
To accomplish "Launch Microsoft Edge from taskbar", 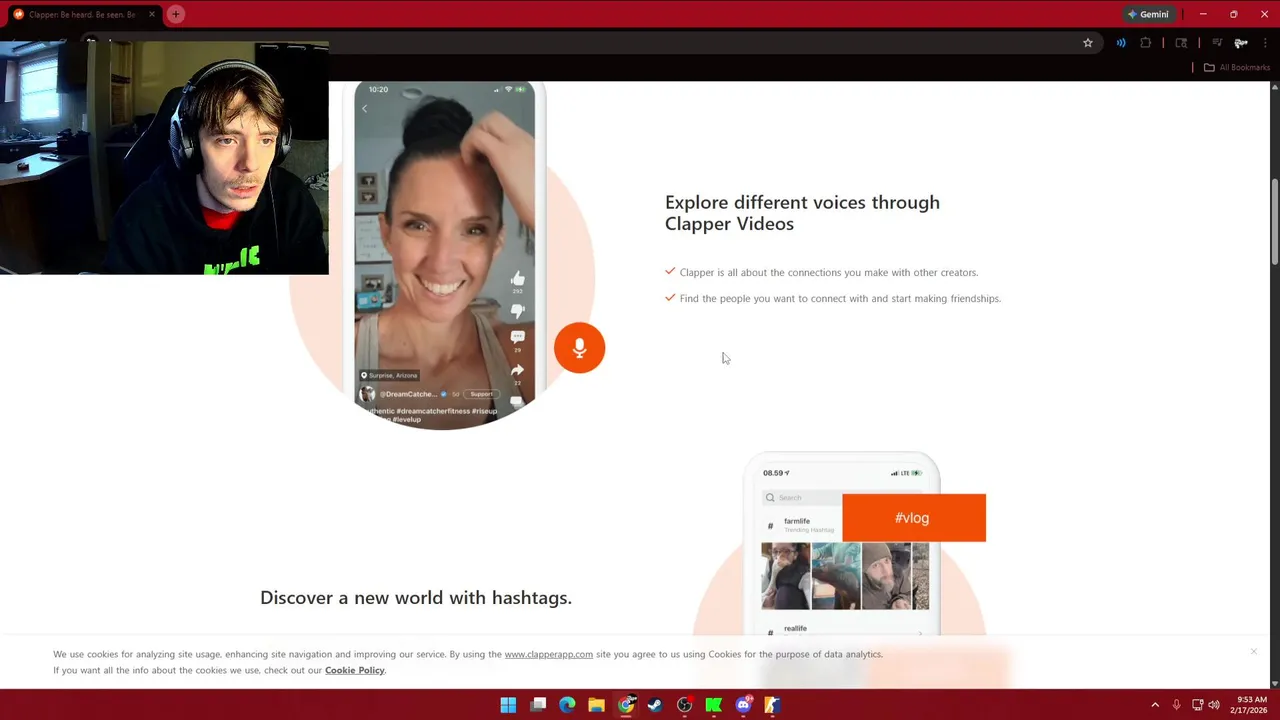I will pyautogui.click(x=567, y=705).
